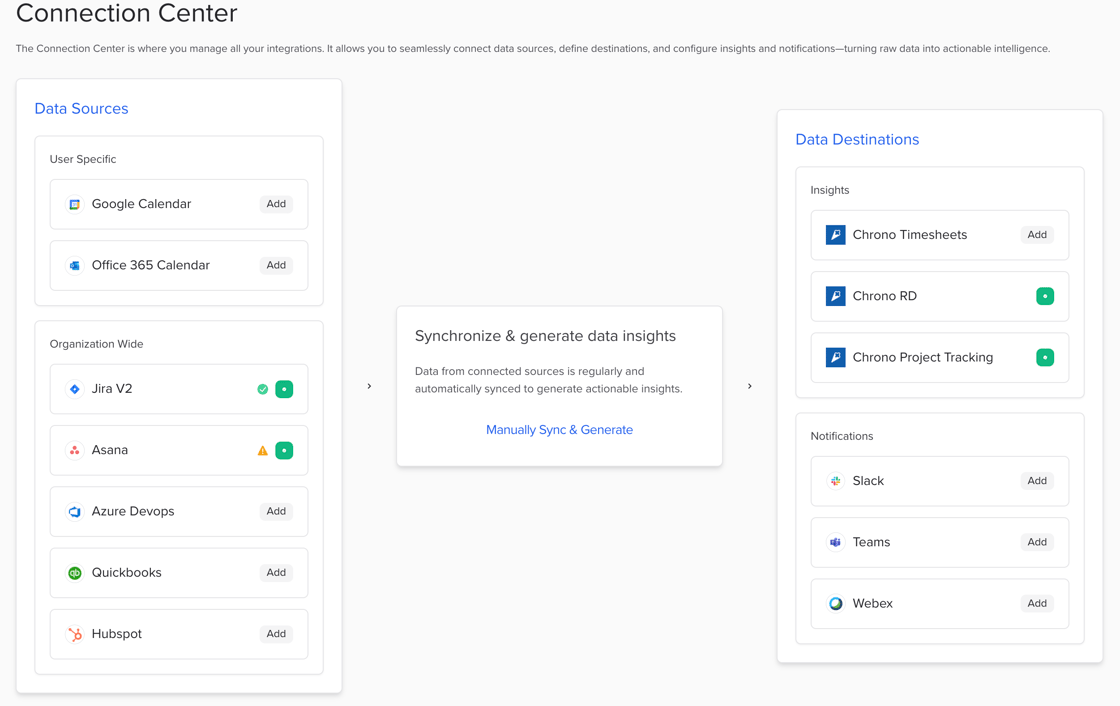This screenshot has height=706, width=1120.
Task: Click the Chrono Project Tracking logo icon
Action: pos(836,357)
